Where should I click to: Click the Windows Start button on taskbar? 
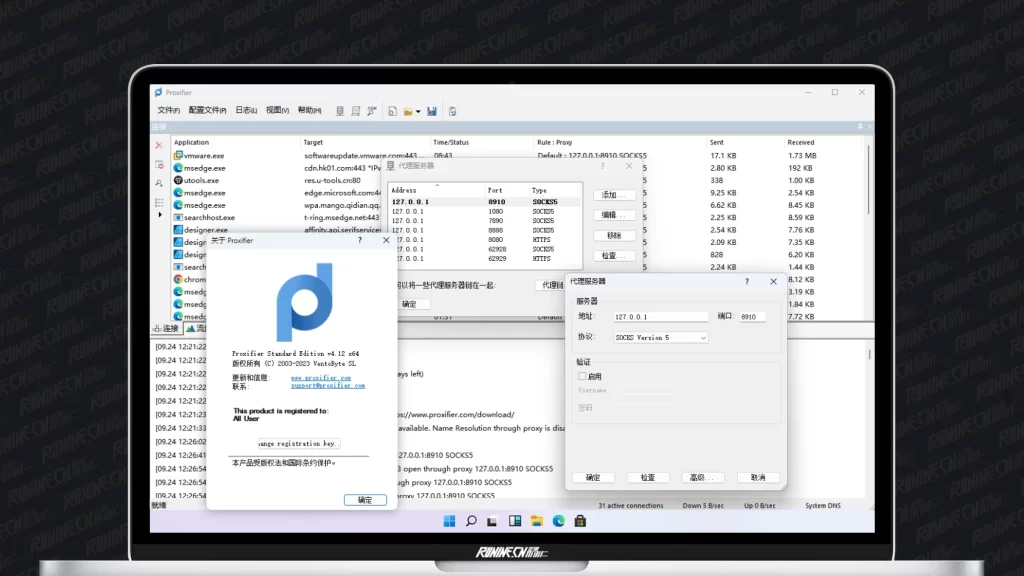449,521
